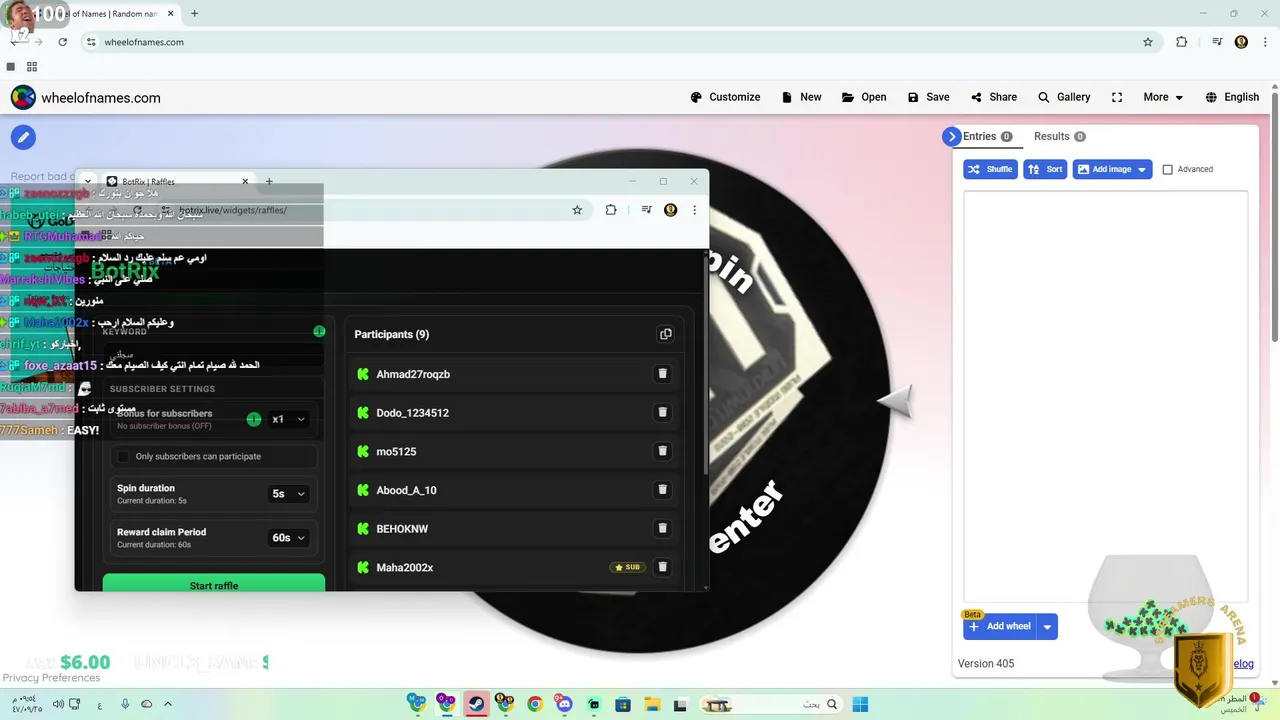Expand the Add wheel arrow dropdown
Viewport: 1280px width, 720px height.
coord(1047,627)
